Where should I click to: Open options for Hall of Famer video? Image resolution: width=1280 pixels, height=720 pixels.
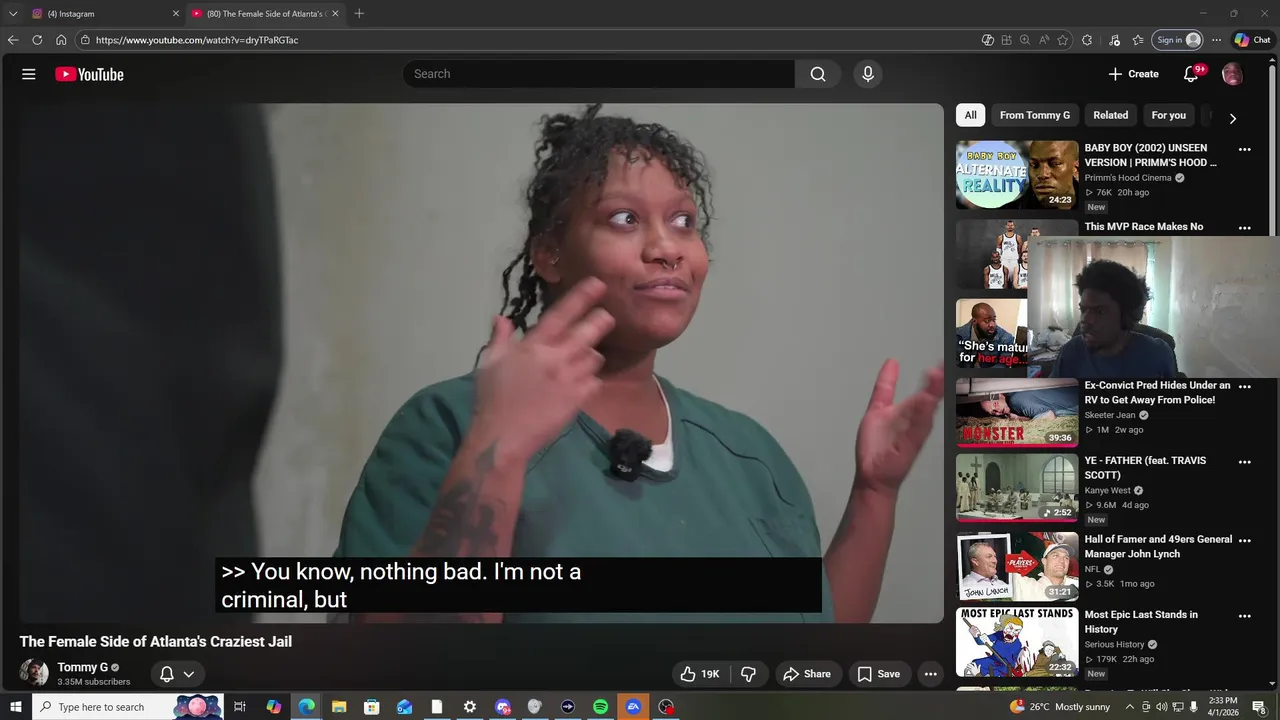(x=1245, y=540)
